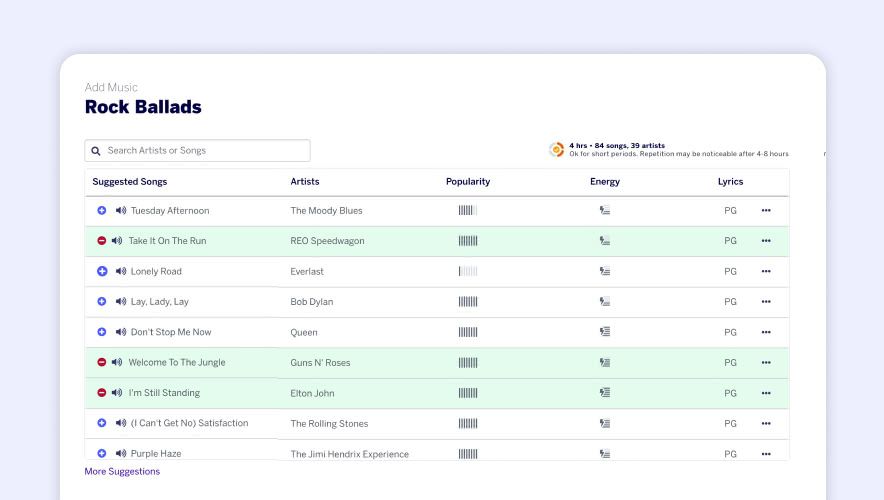The image size is (884, 500).
Task: Click the station variety status icon
Action: (x=557, y=150)
